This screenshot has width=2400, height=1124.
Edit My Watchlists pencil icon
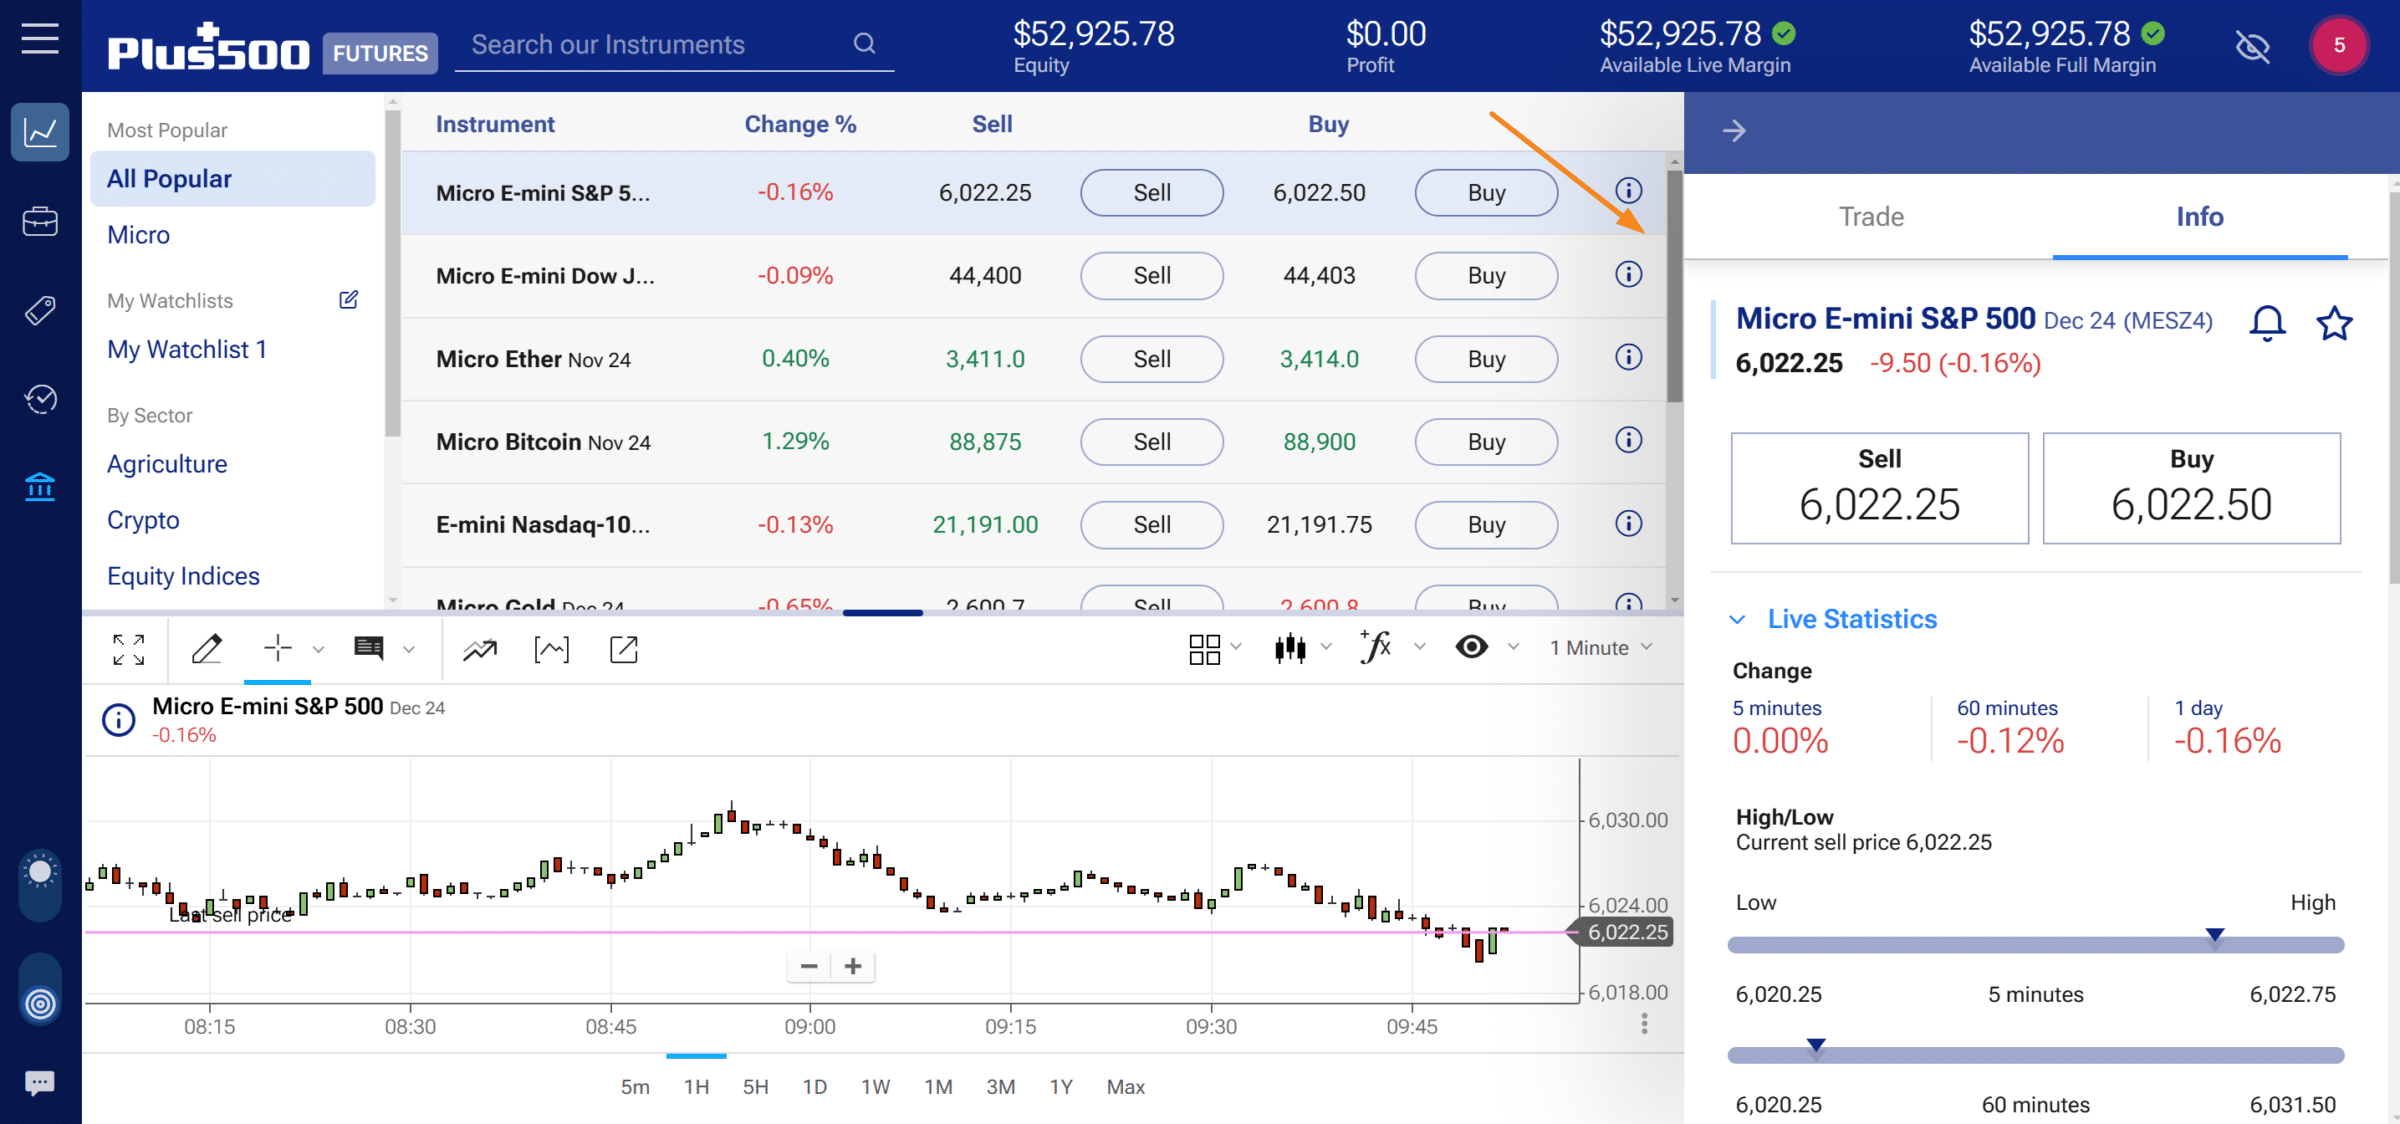348,300
